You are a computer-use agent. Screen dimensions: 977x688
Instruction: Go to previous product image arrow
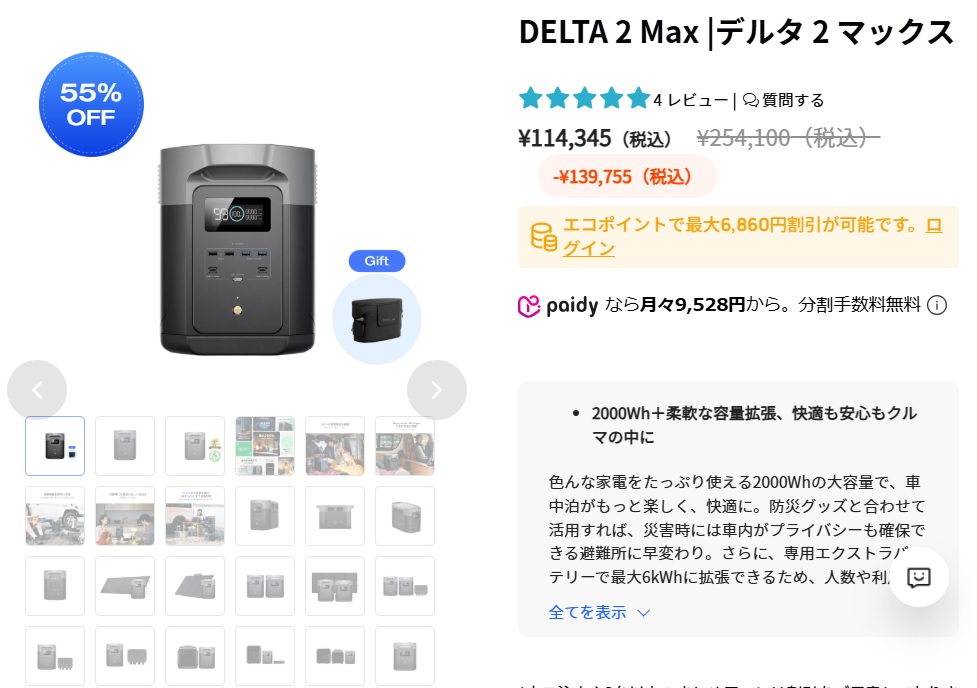(x=37, y=389)
